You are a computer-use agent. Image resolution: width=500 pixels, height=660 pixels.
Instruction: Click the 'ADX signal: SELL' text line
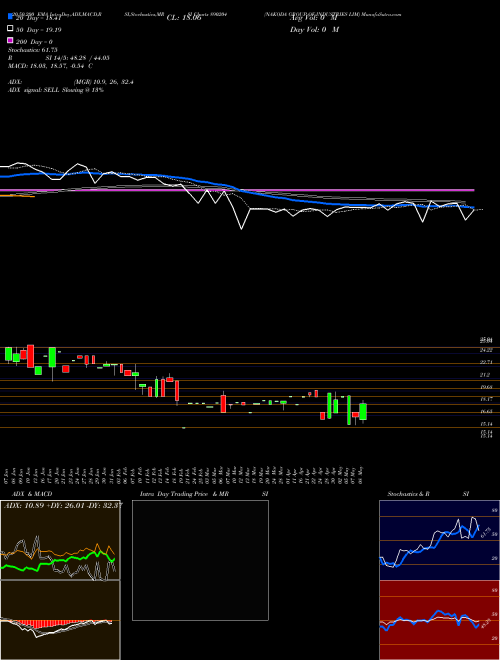point(56,90)
